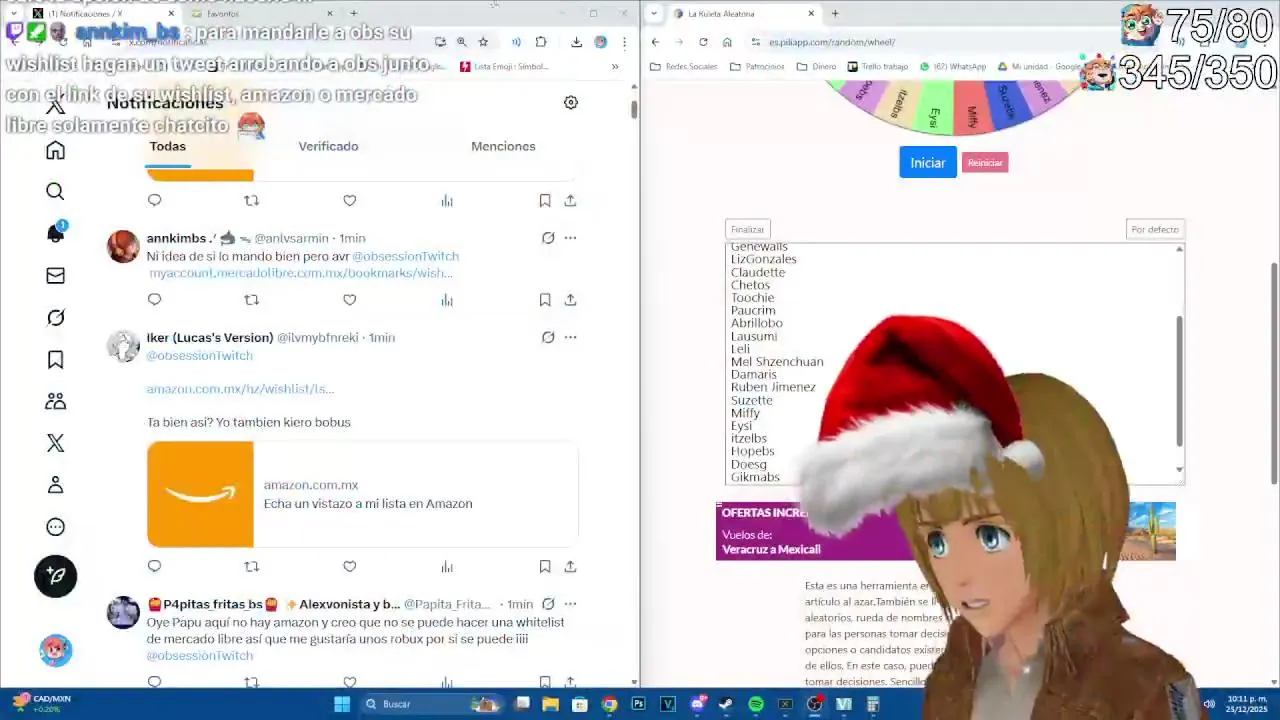Go back in the roulette browser window
Image resolution: width=1280 pixels, height=720 pixels.
coord(655,42)
